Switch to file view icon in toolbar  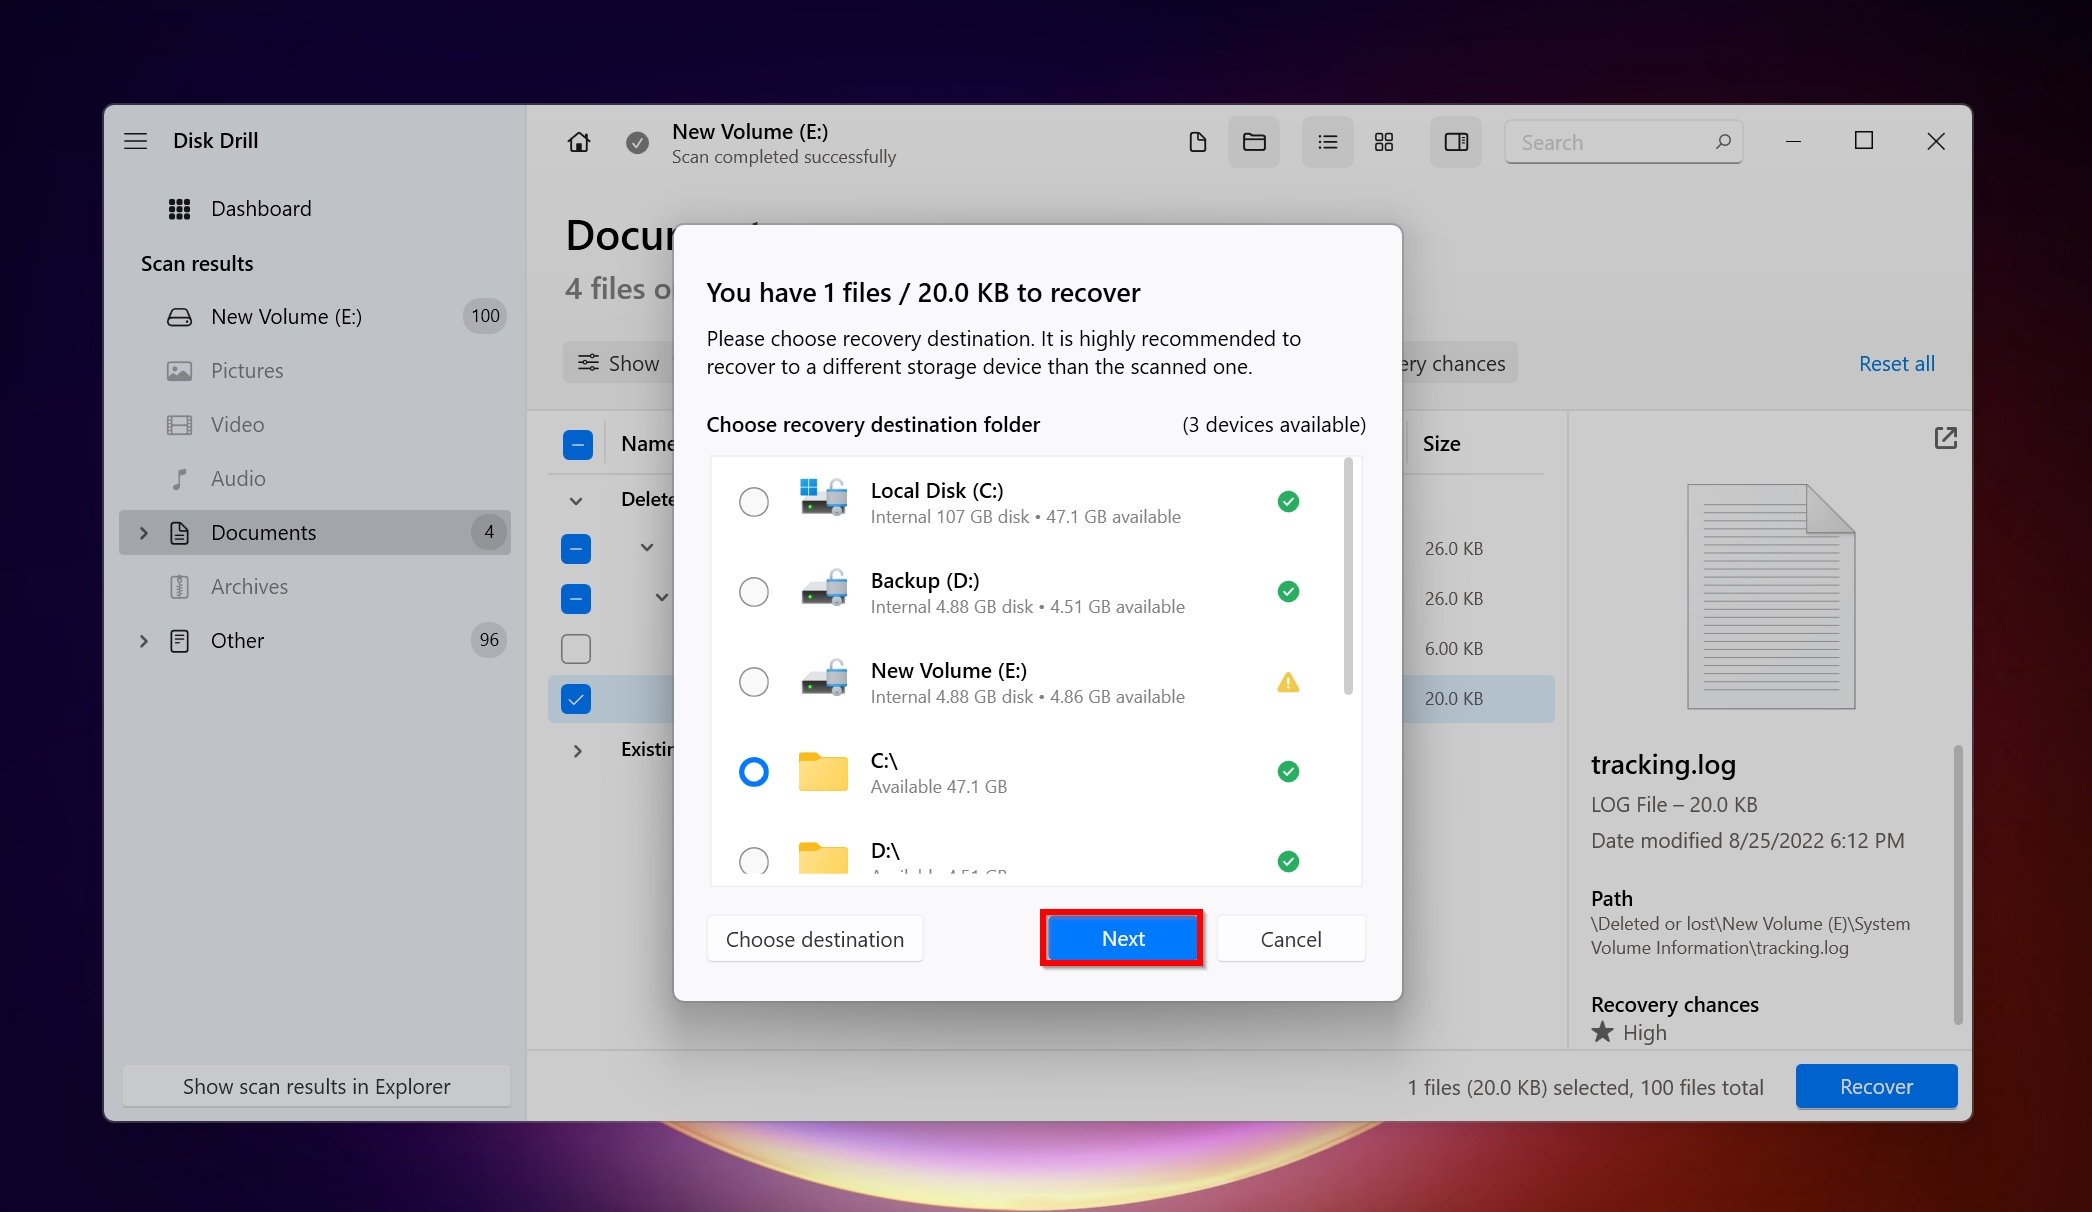(1197, 142)
